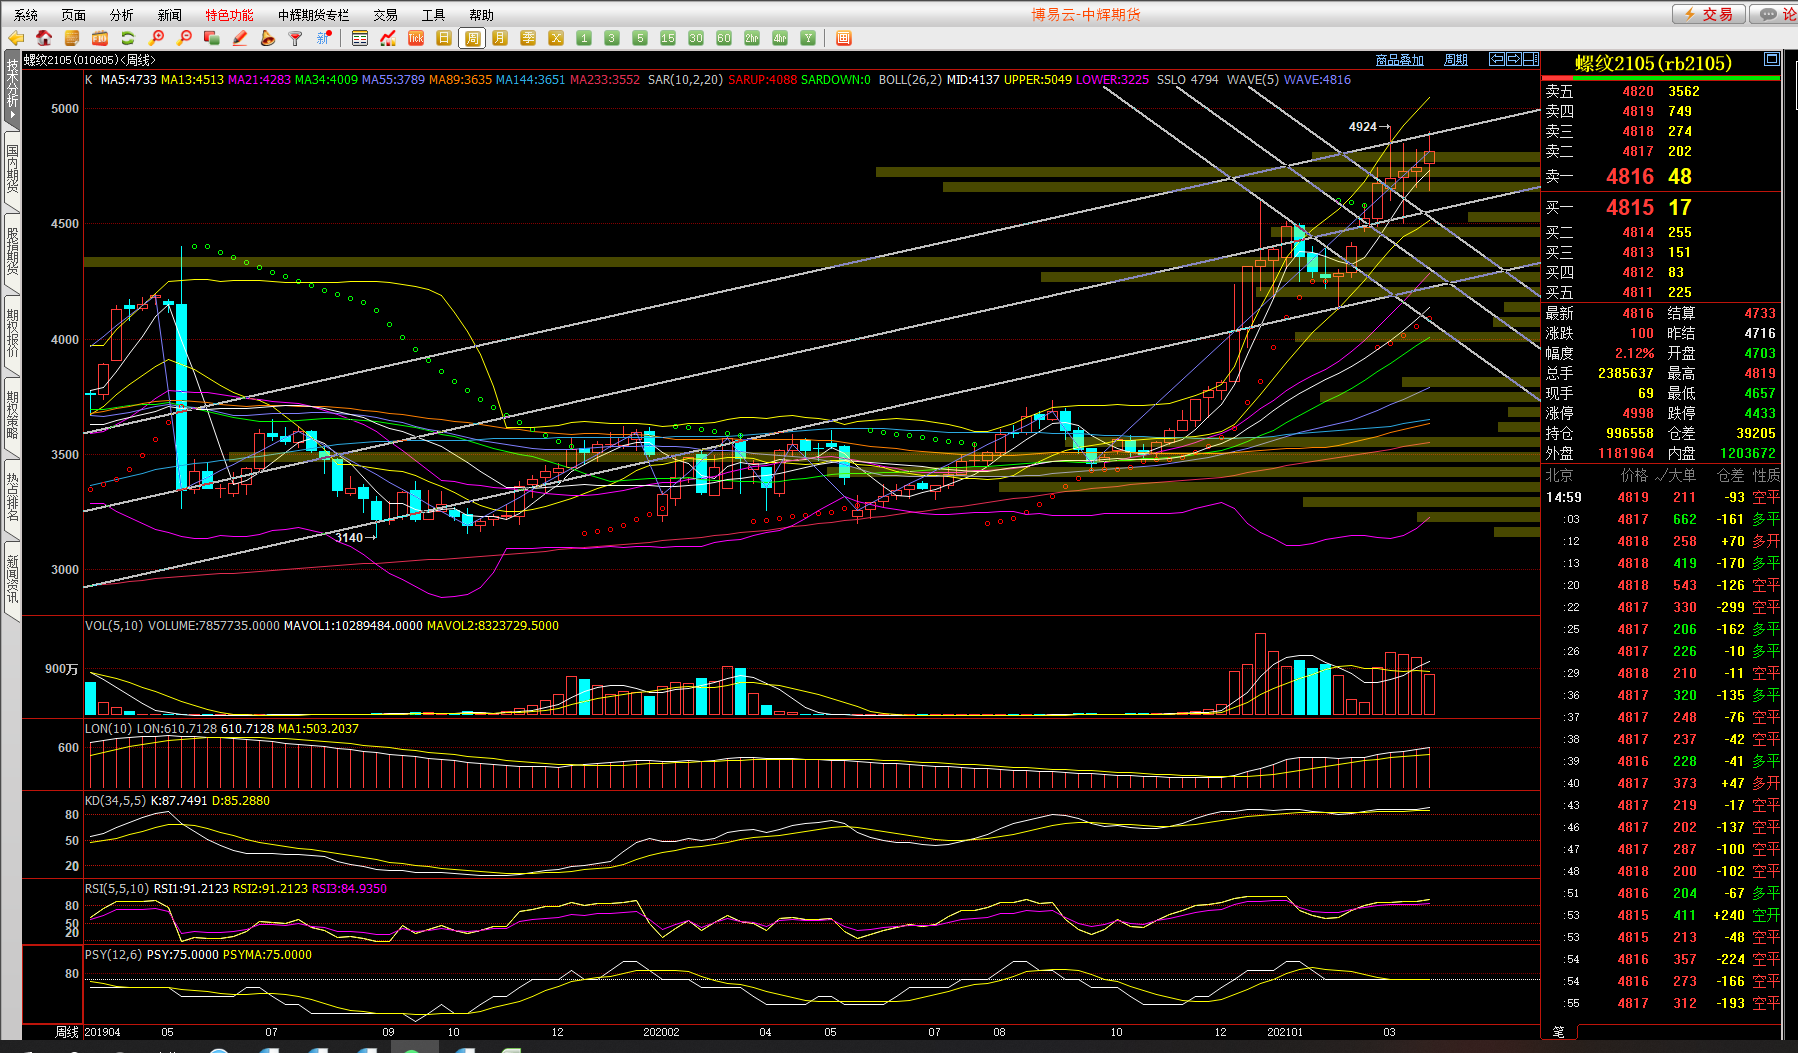Open the 周期 period dropdown link
This screenshot has height=1053, width=1798.
[x=1455, y=60]
